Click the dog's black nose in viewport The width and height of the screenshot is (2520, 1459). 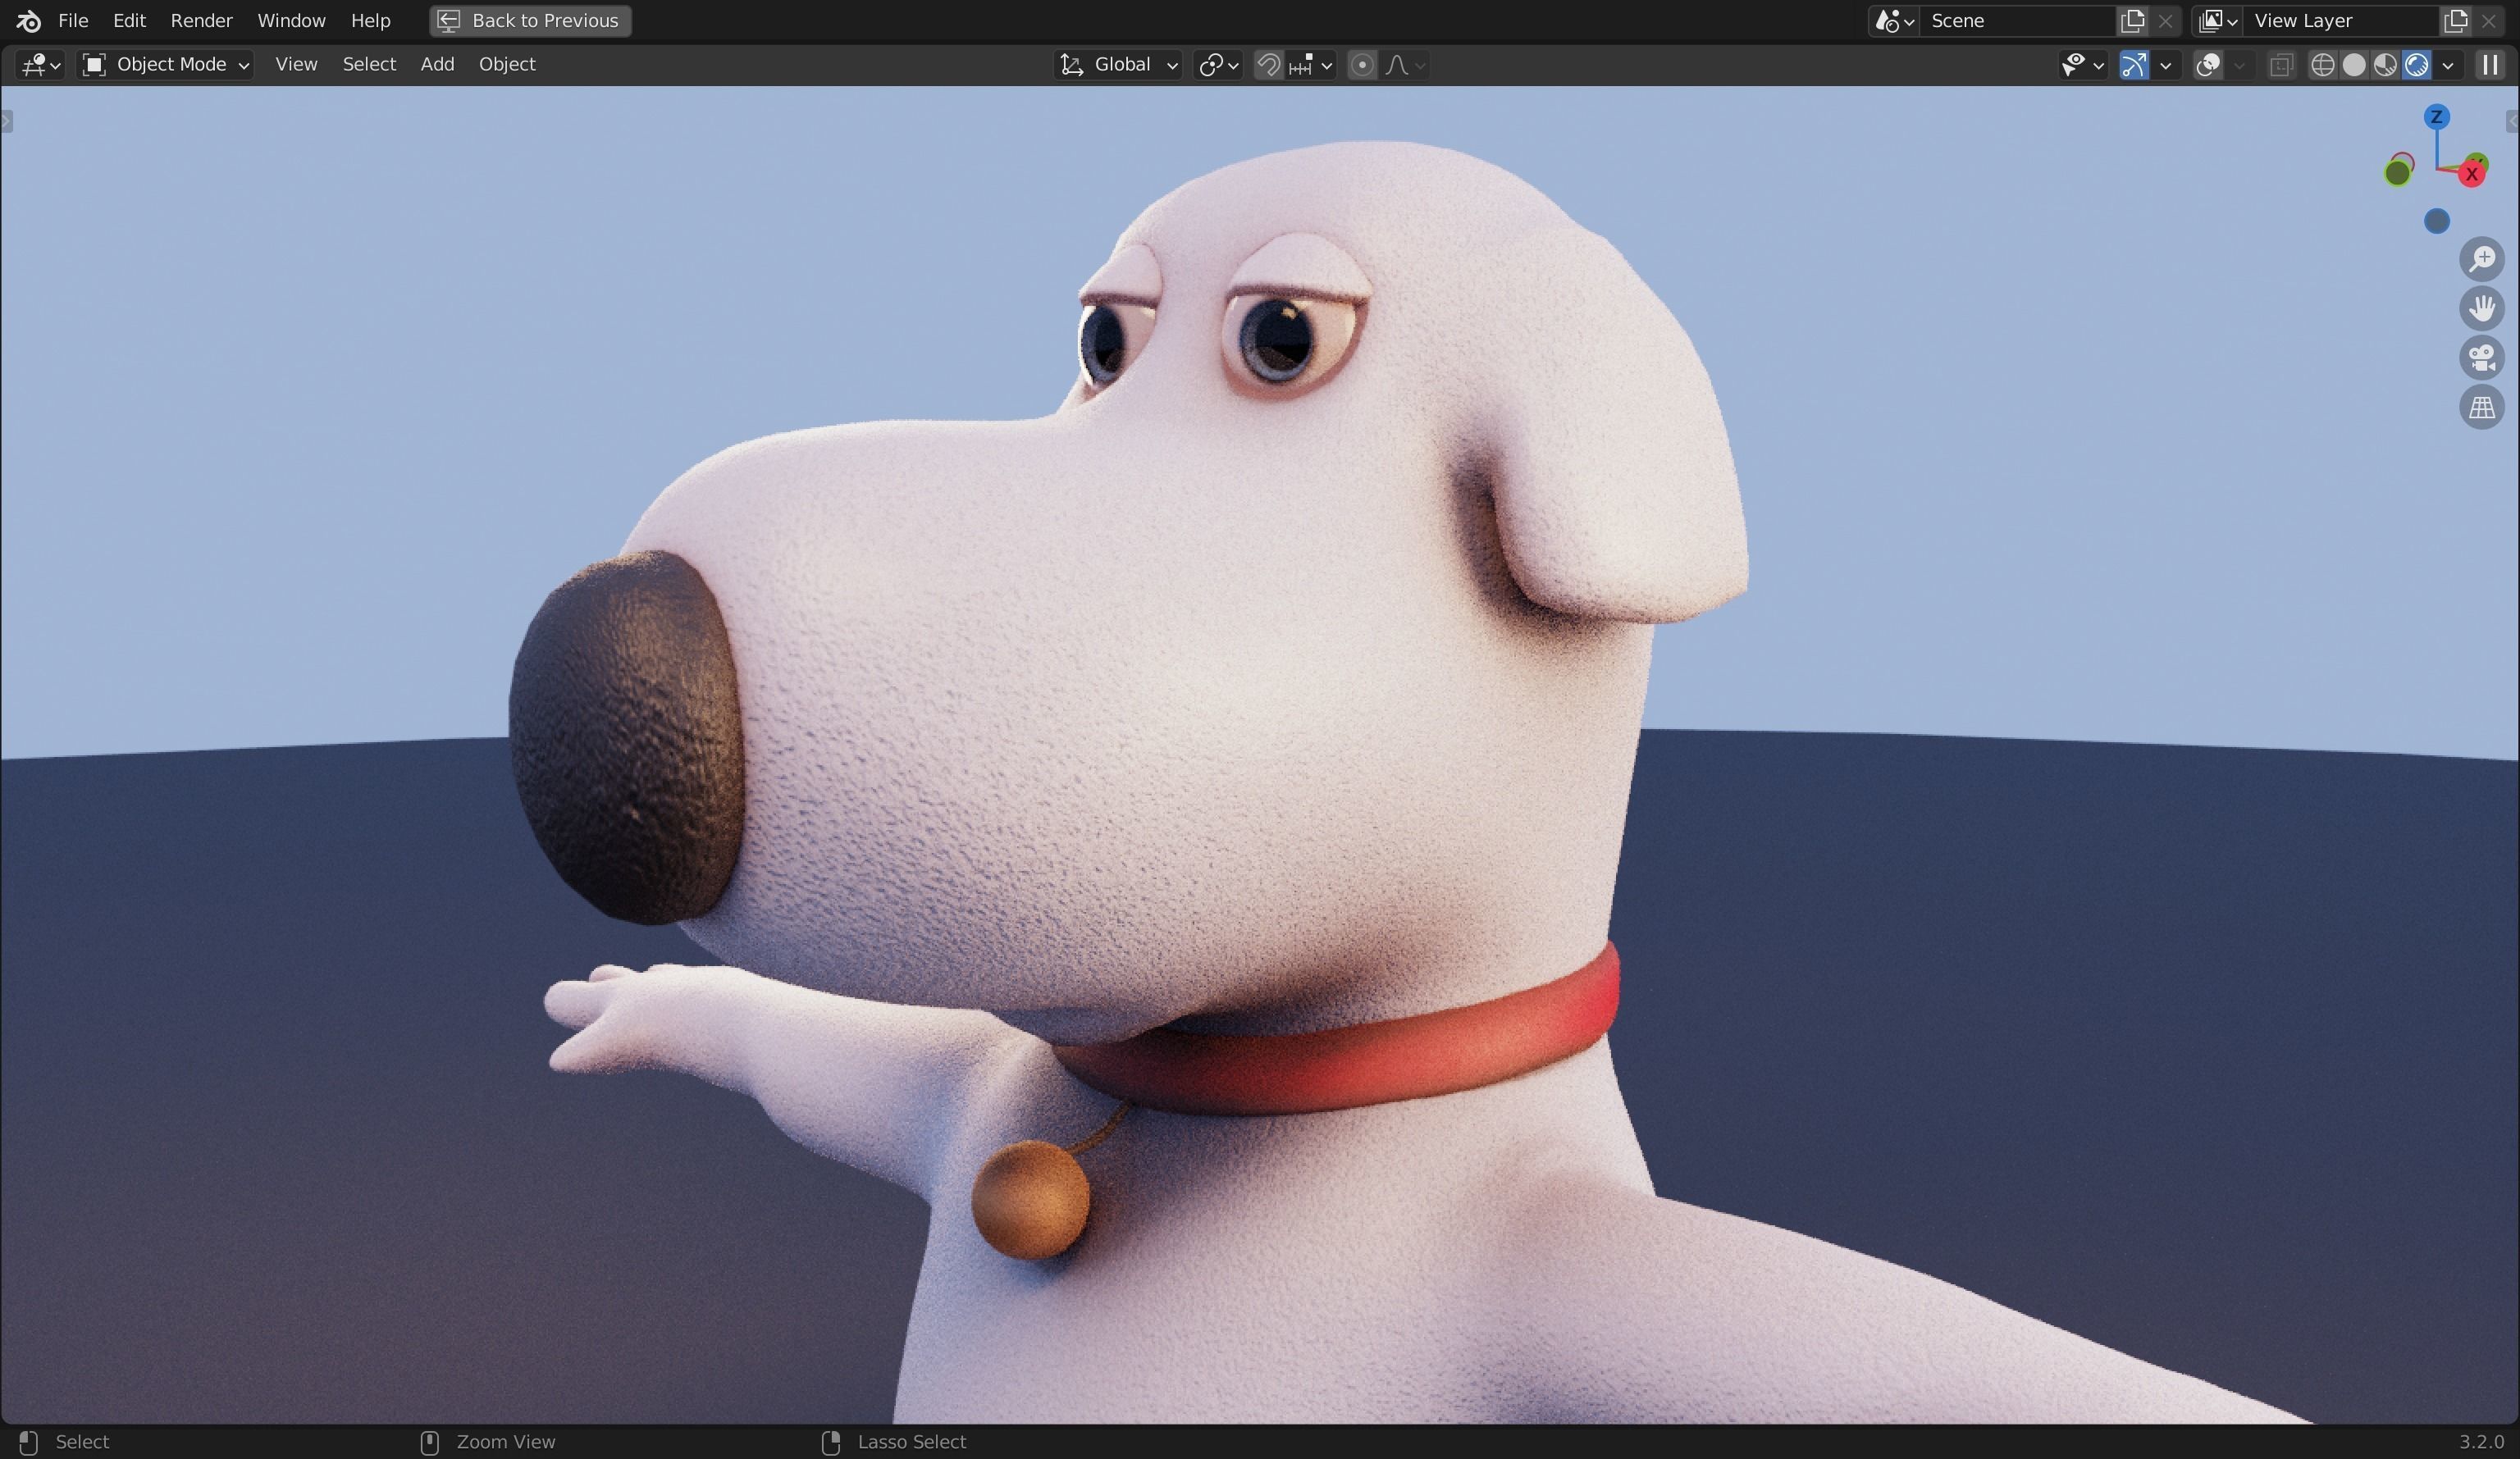tap(628, 738)
